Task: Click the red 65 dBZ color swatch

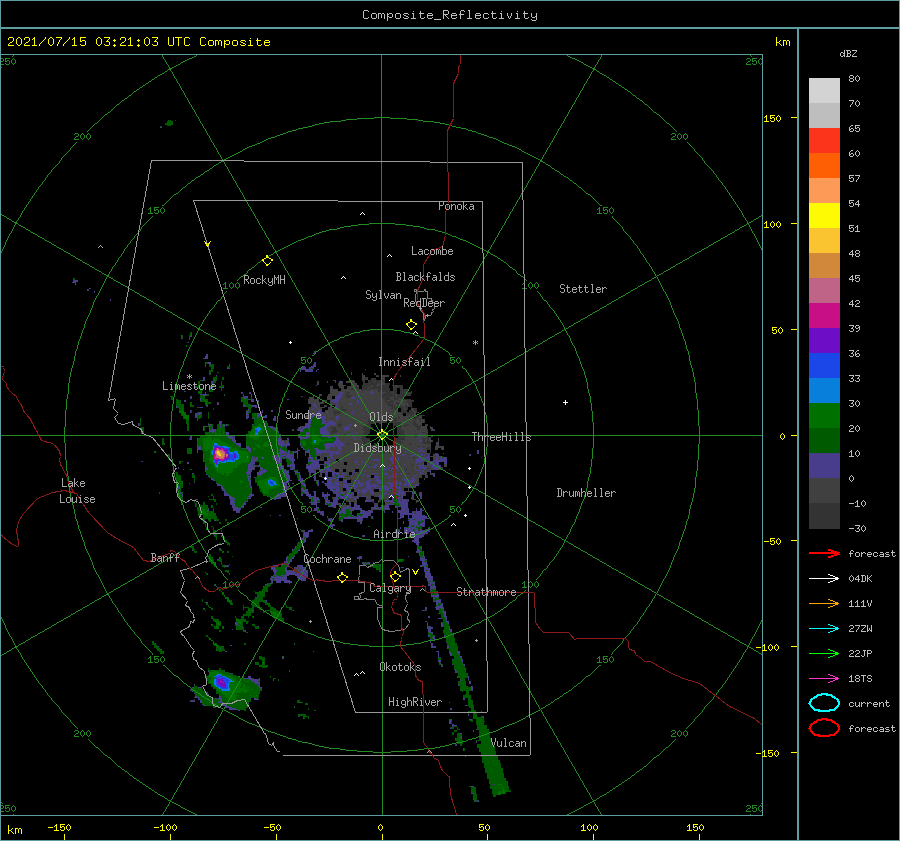Action: click(824, 140)
